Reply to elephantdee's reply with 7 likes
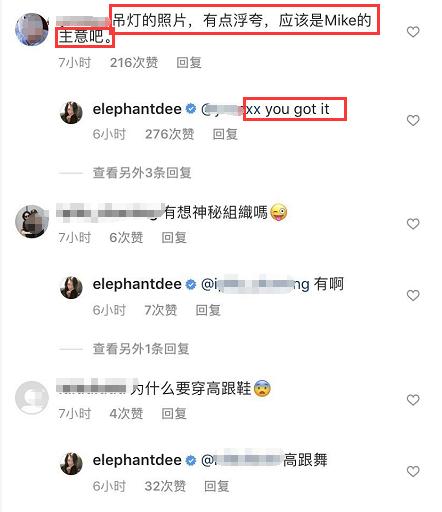 pyautogui.click(x=208, y=310)
